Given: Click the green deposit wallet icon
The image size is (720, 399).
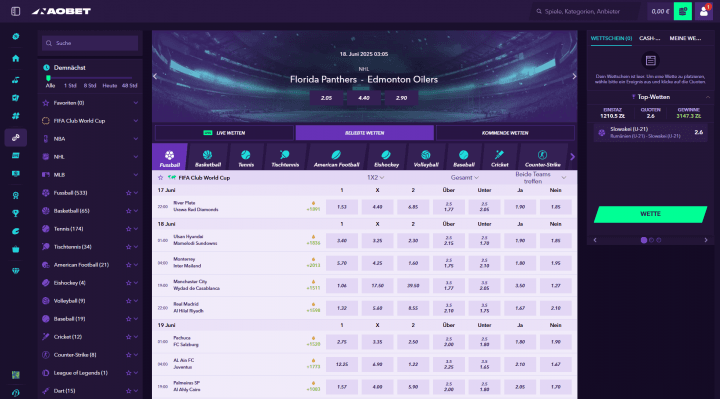Looking at the screenshot, I should click(682, 11).
